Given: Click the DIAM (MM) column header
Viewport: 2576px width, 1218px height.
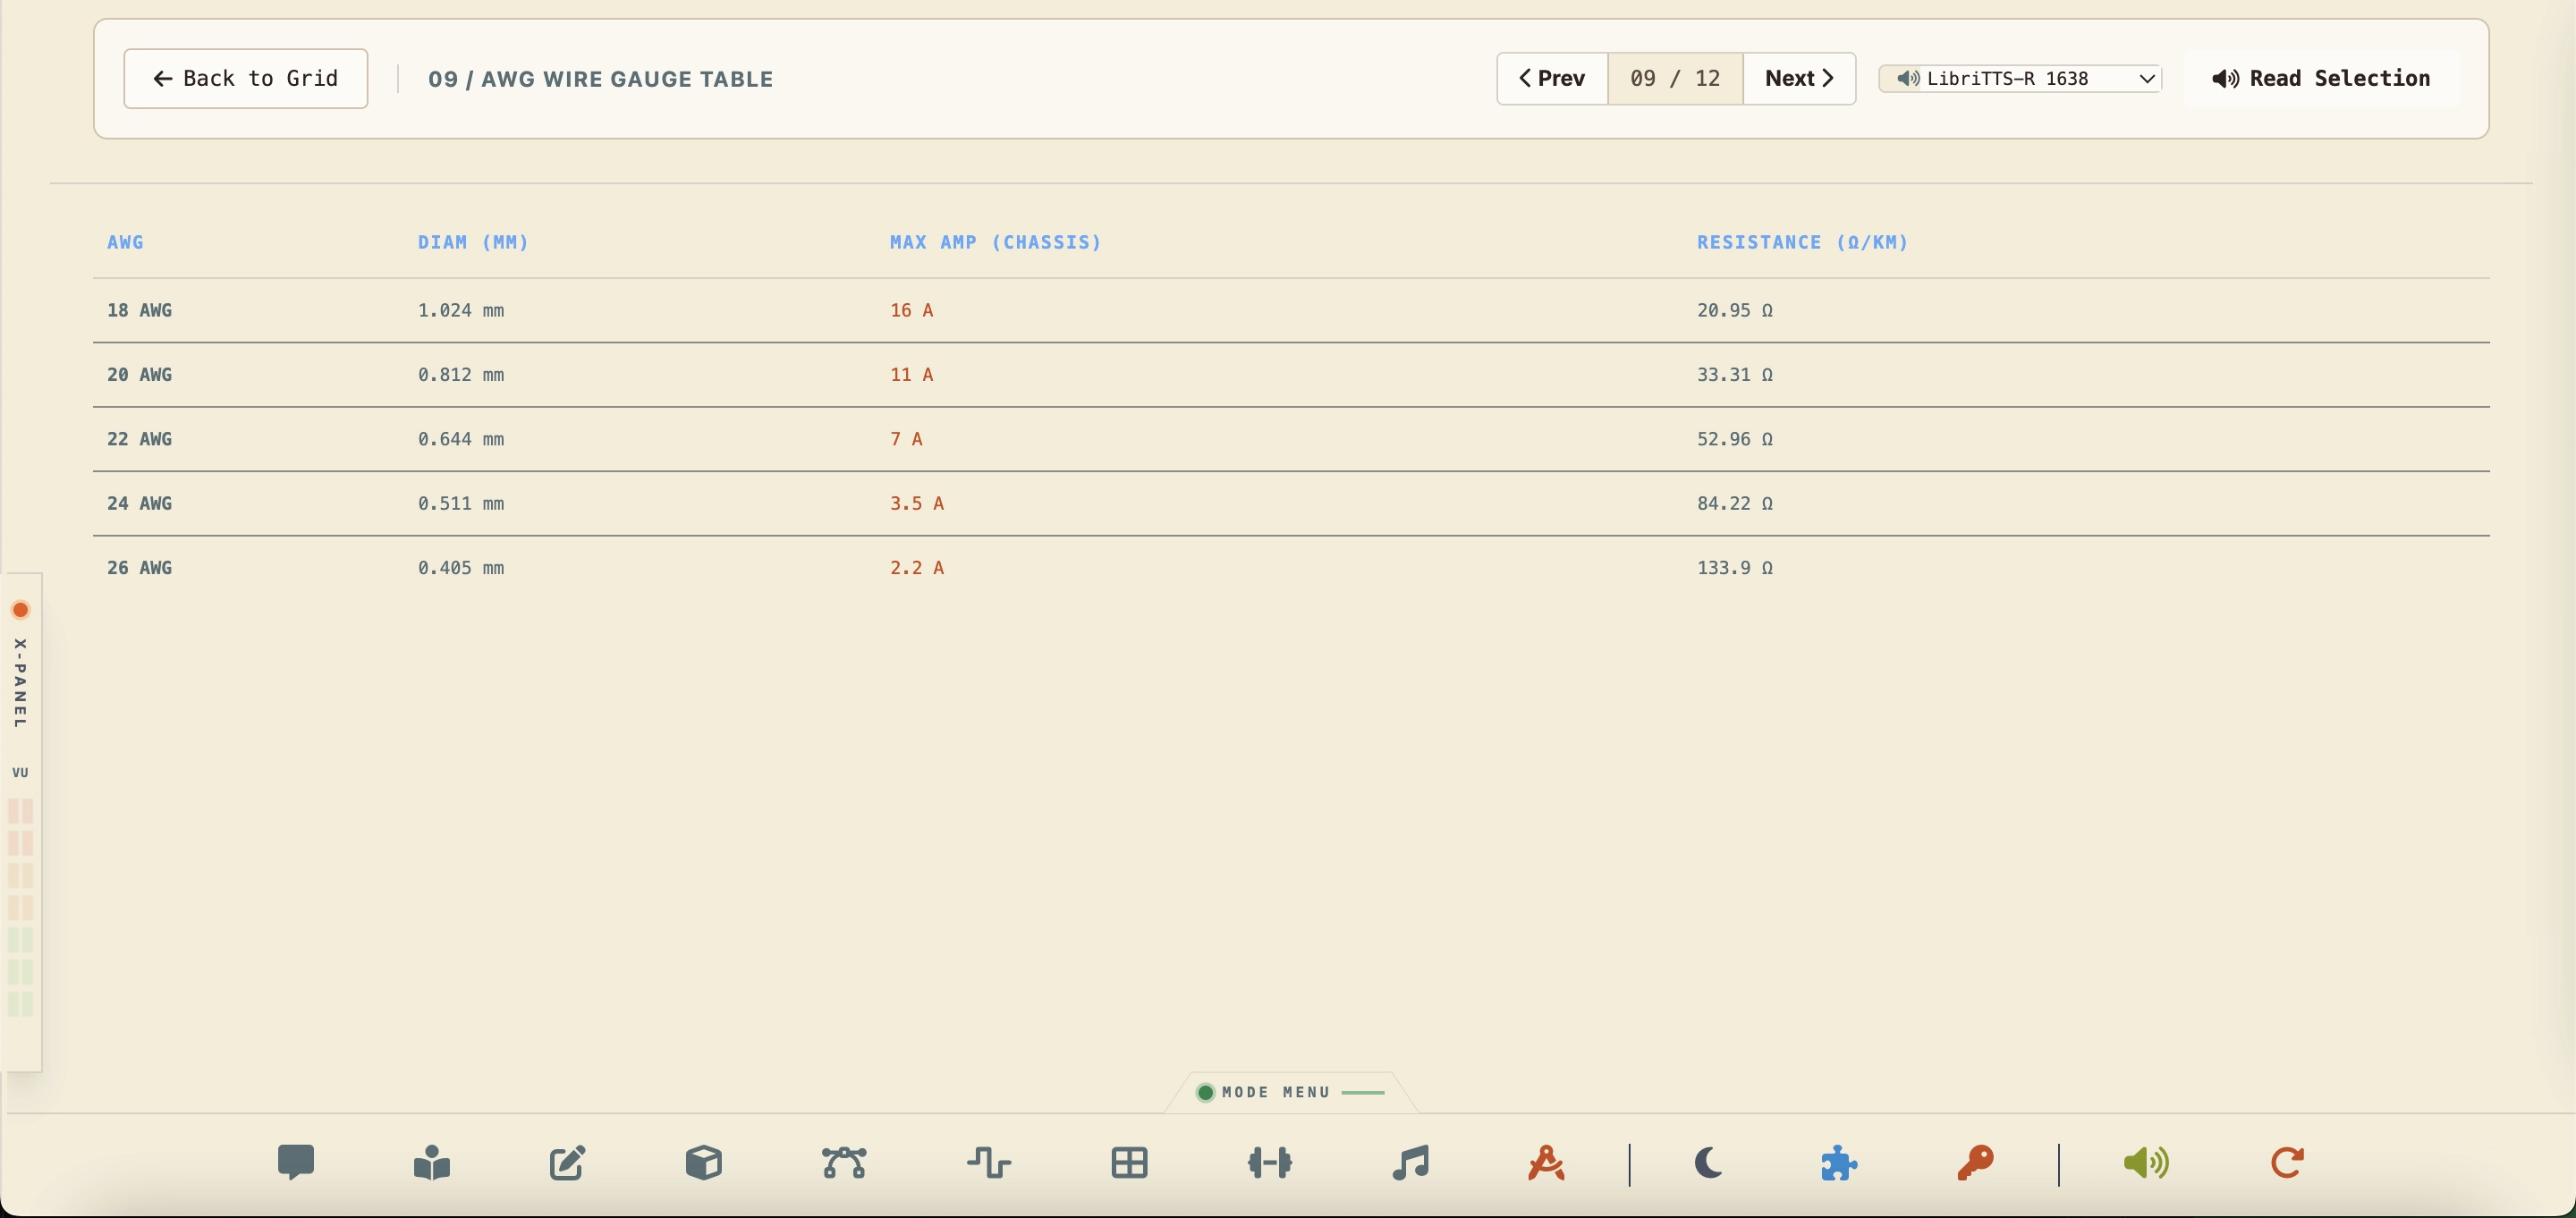Looking at the screenshot, I should (x=473, y=242).
